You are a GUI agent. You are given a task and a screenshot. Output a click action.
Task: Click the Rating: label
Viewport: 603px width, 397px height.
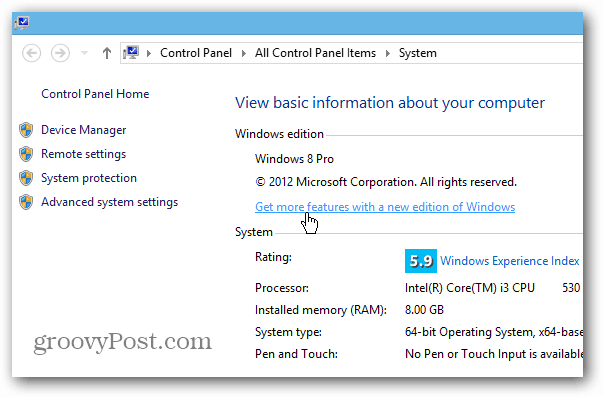[x=273, y=257]
